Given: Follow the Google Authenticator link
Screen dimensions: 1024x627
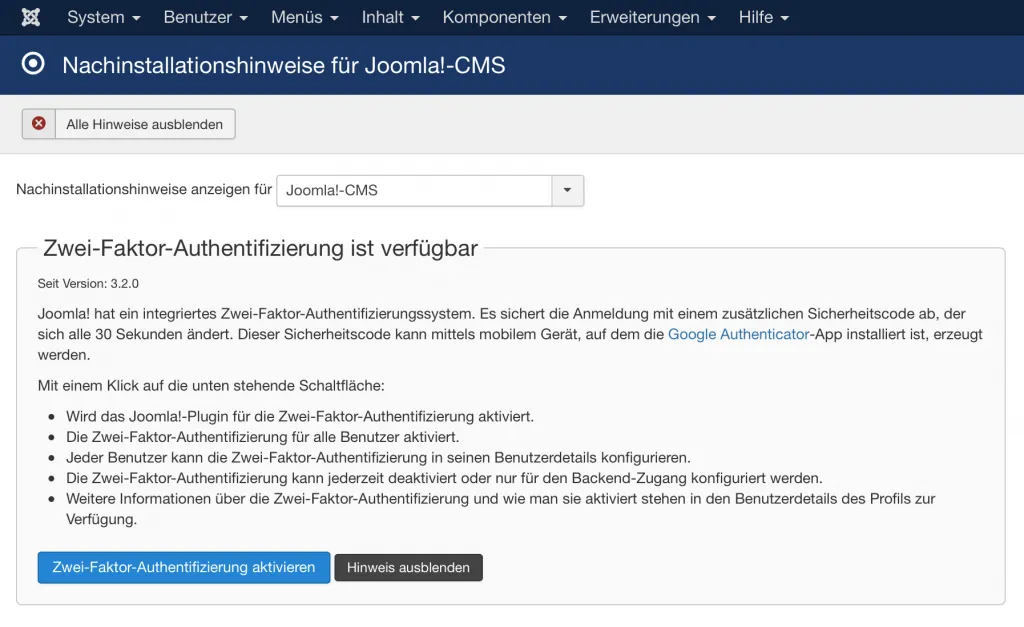Looking at the screenshot, I should (738, 334).
